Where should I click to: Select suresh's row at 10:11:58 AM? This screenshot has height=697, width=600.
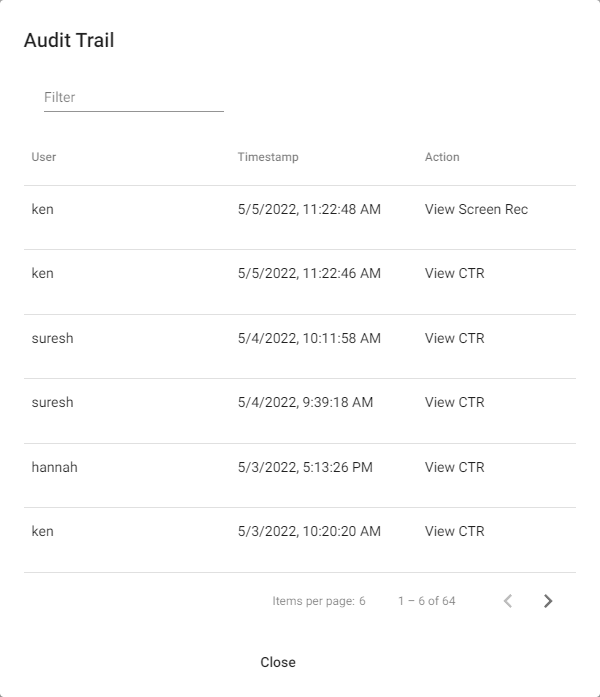coord(300,347)
